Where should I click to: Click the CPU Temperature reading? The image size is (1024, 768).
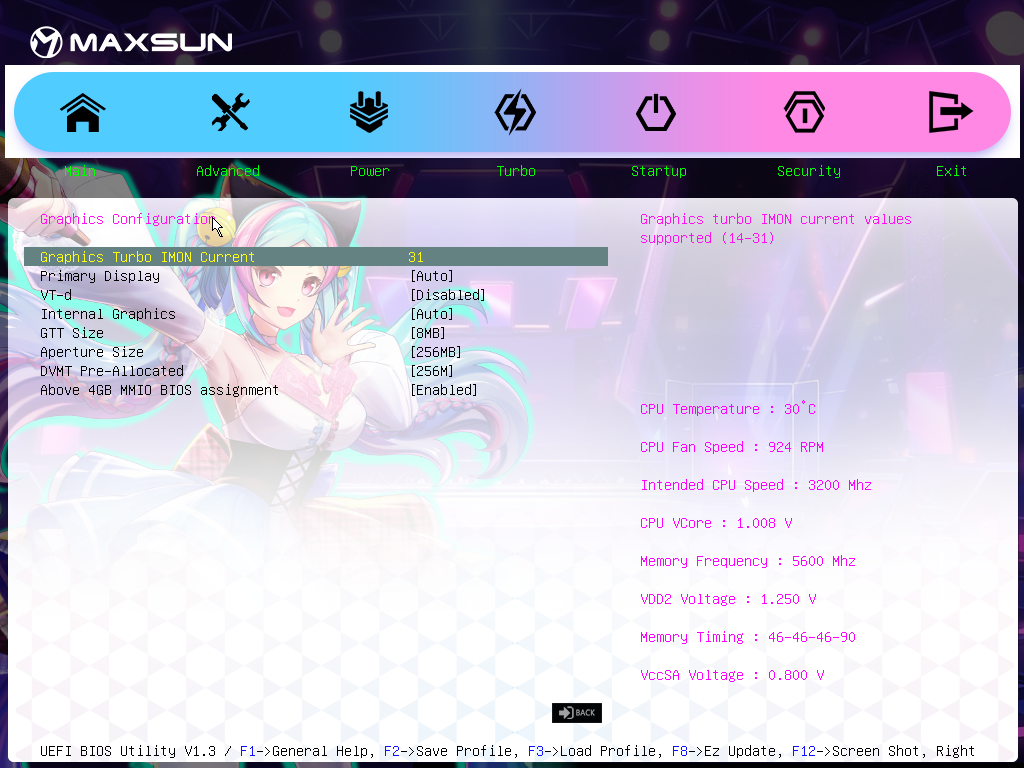pyautogui.click(x=728, y=409)
